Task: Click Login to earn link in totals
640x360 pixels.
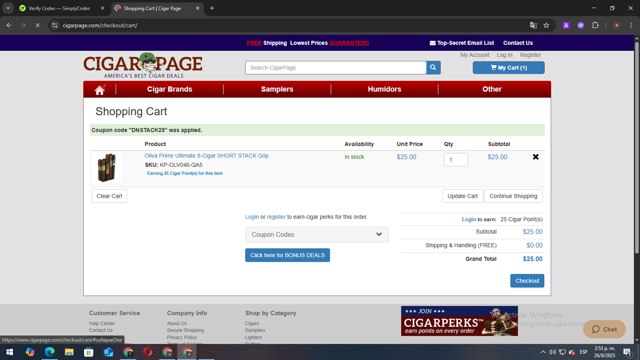Action: click(469, 220)
